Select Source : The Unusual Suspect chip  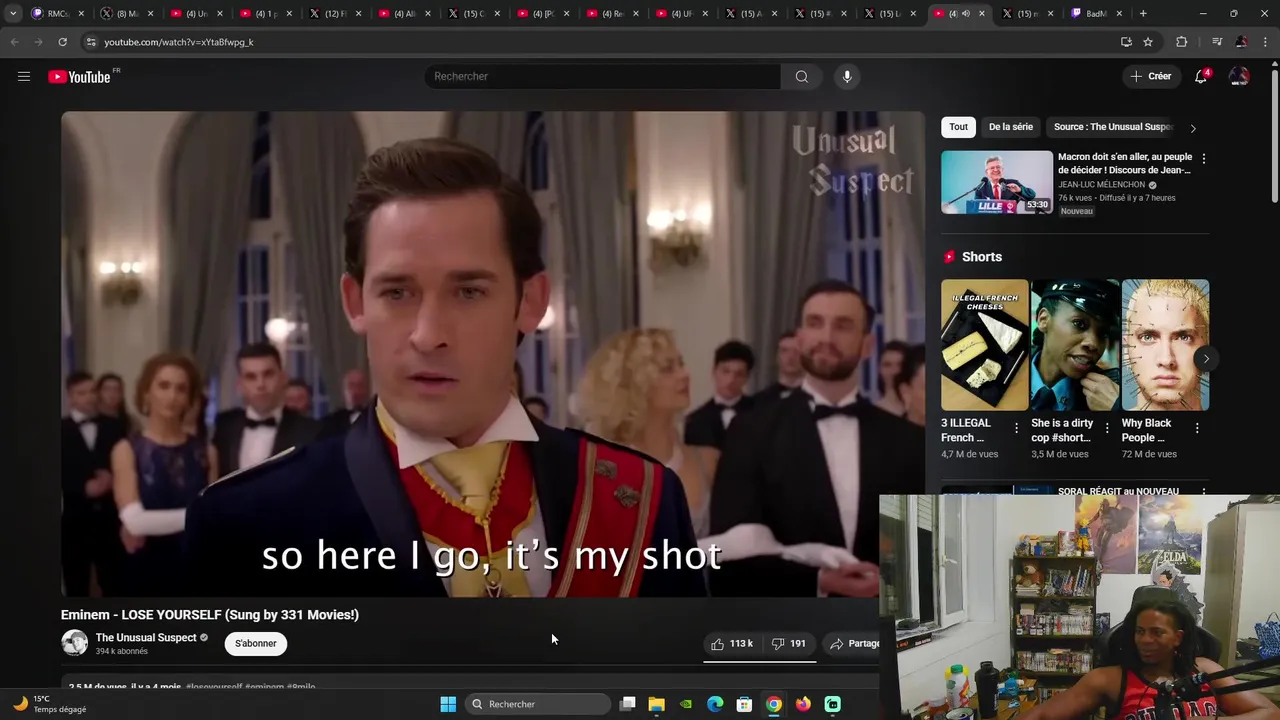pyautogui.click(x=1113, y=127)
